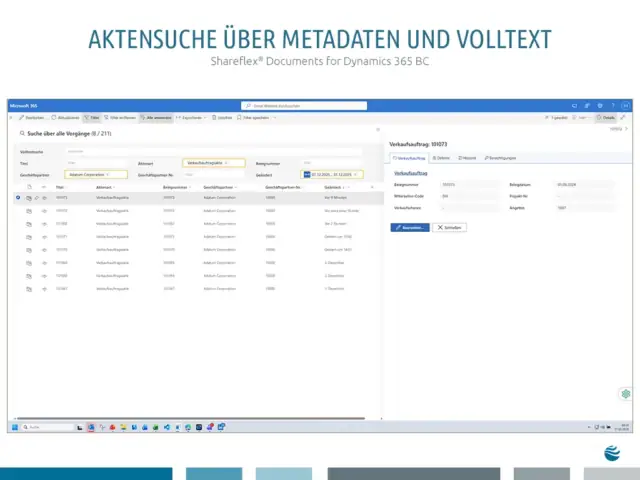Open the Aktenart filter dropdown
Viewport: 640px width, 480px height.
tap(214, 163)
